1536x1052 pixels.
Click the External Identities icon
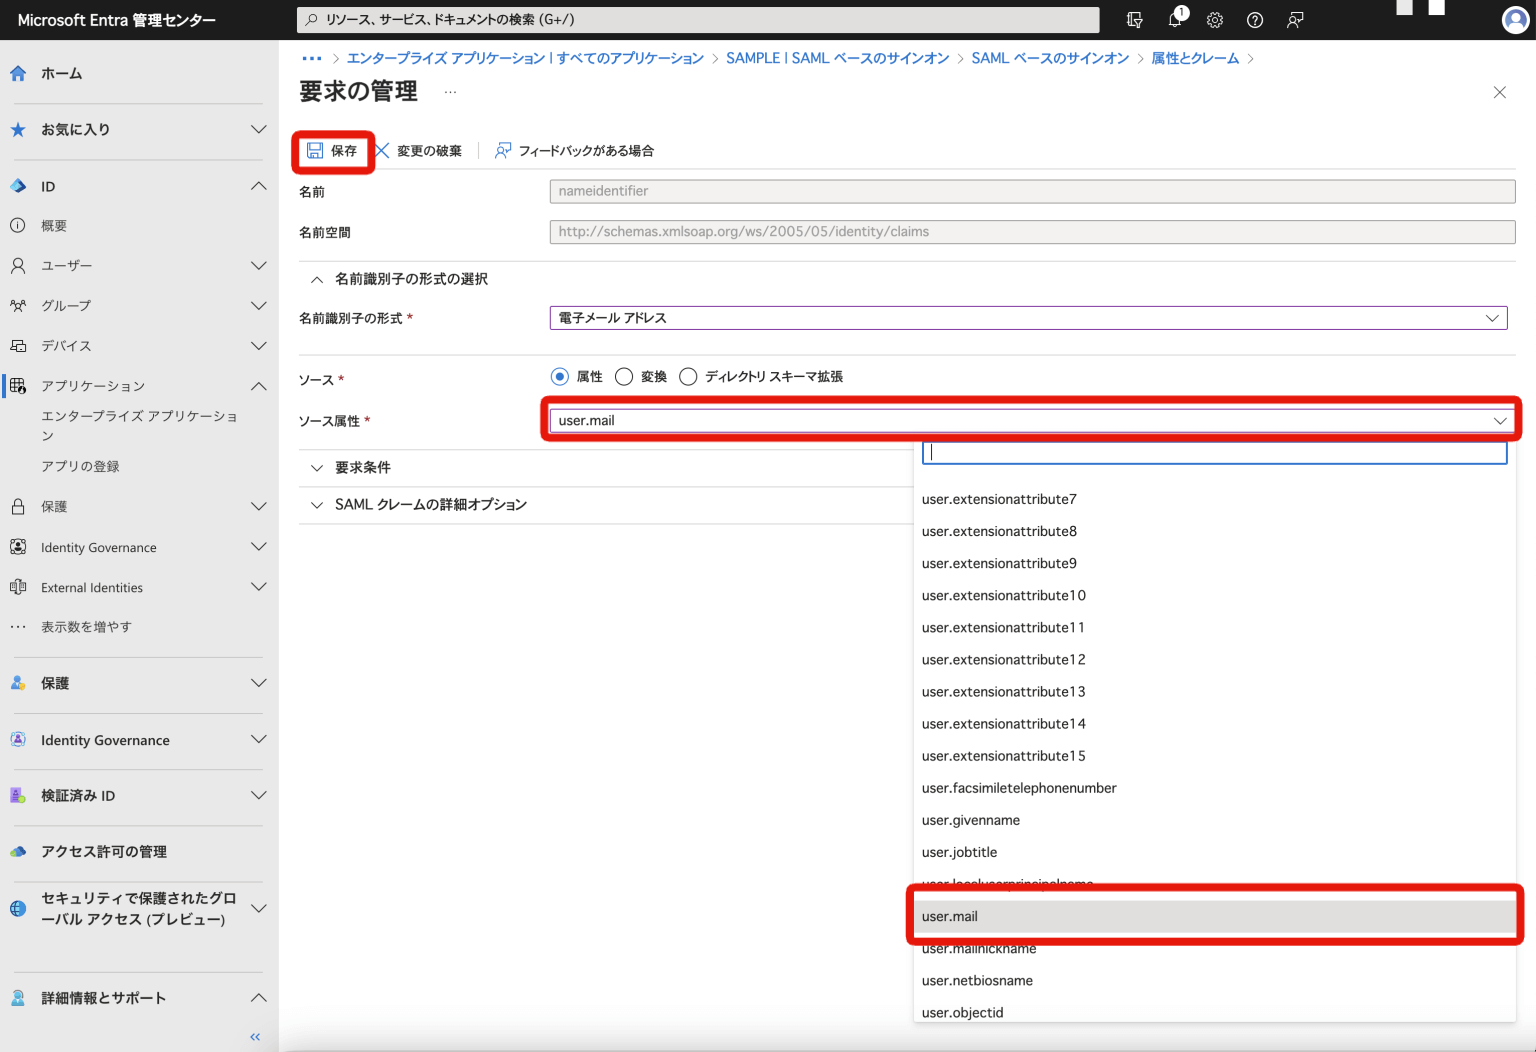[x=18, y=587]
